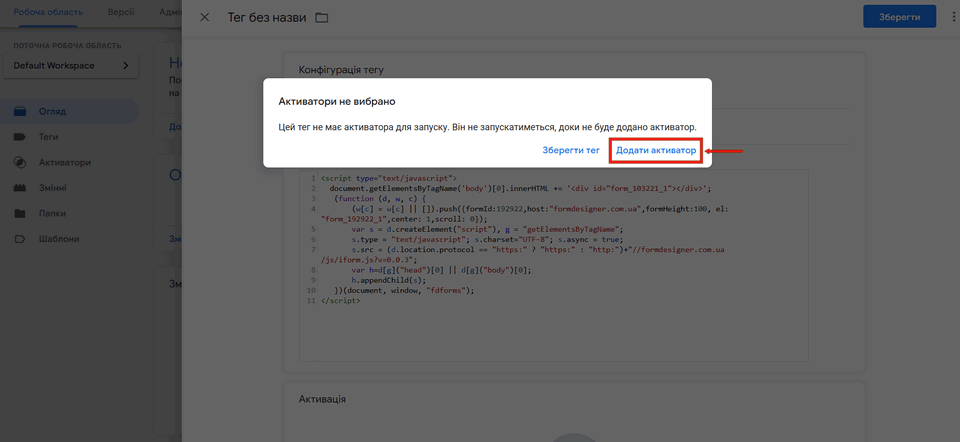Click the opening script line in code editor
960x442 pixels.
389,177
